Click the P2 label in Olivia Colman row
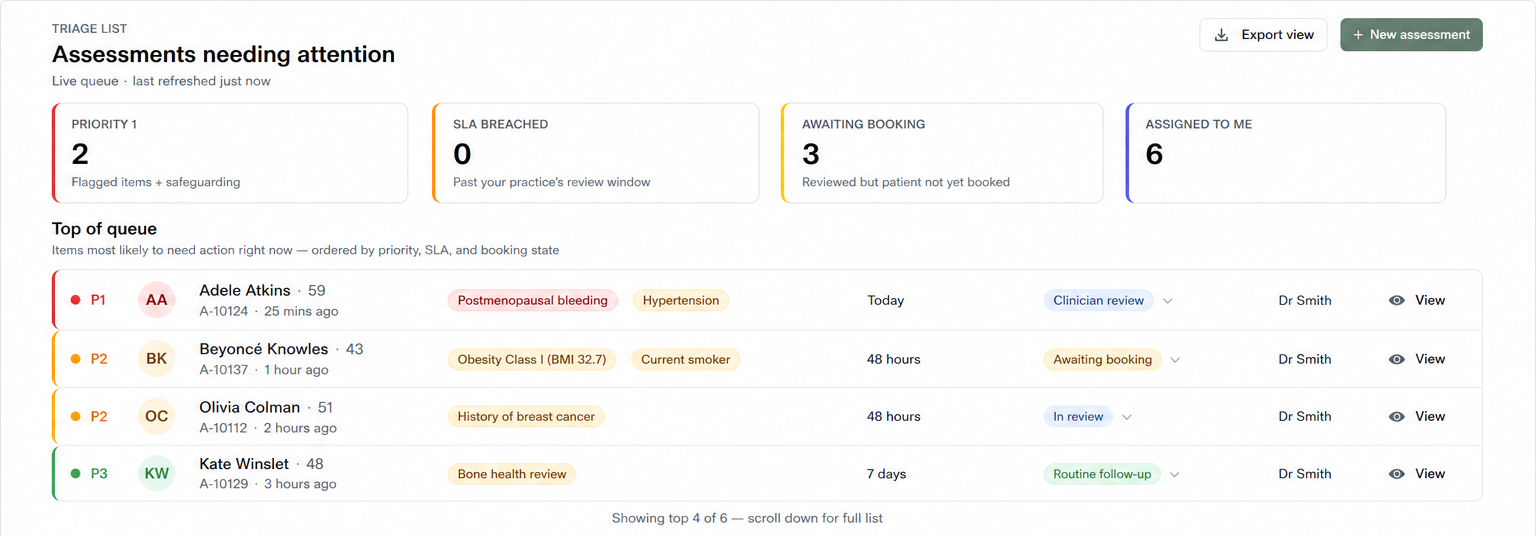1536x536 pixels. click(99, 416)
